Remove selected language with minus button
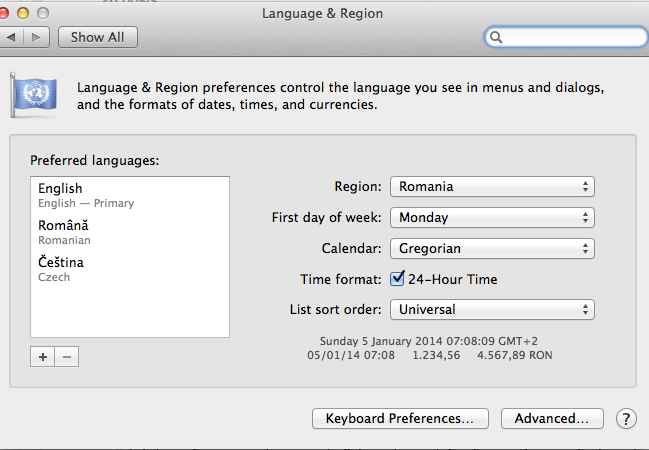Viewport: 649px width, 450px height. click(x=67, y=356)
